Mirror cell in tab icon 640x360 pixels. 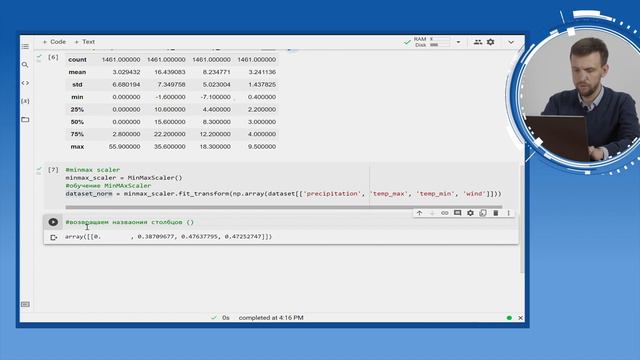pyautogui.click(x=483, y=213)
